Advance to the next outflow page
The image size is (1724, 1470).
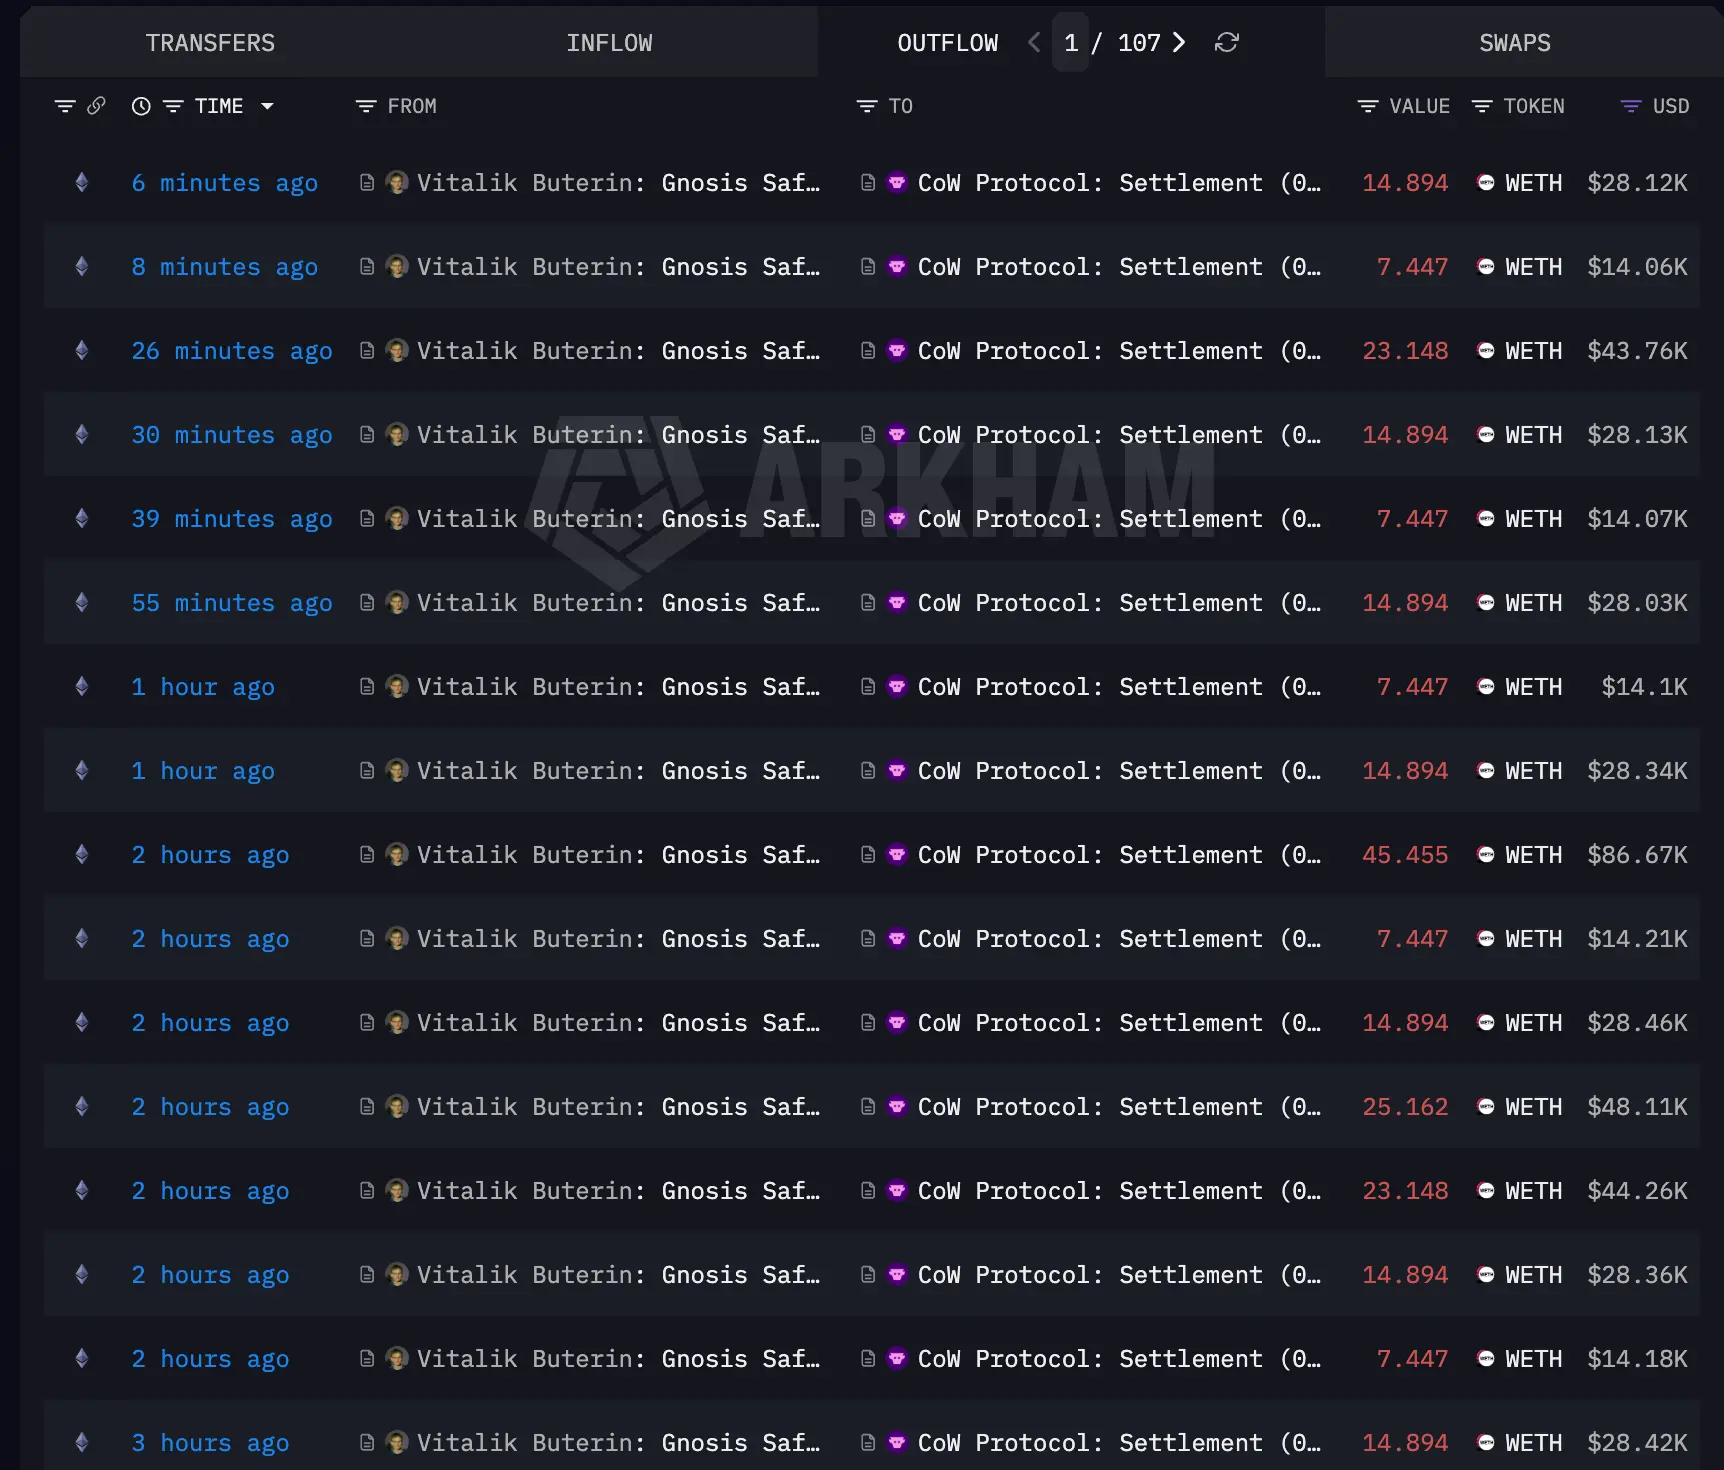pos(1179,42)
